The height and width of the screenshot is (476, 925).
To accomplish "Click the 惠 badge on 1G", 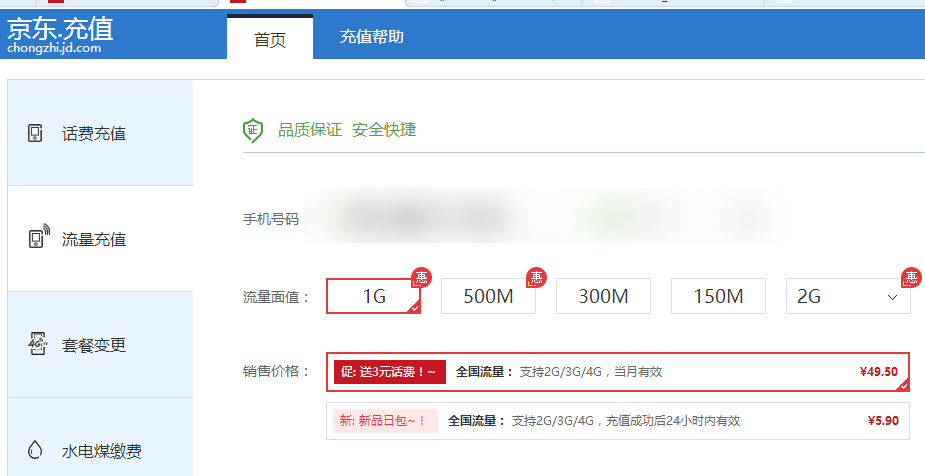I will (421, 277).
